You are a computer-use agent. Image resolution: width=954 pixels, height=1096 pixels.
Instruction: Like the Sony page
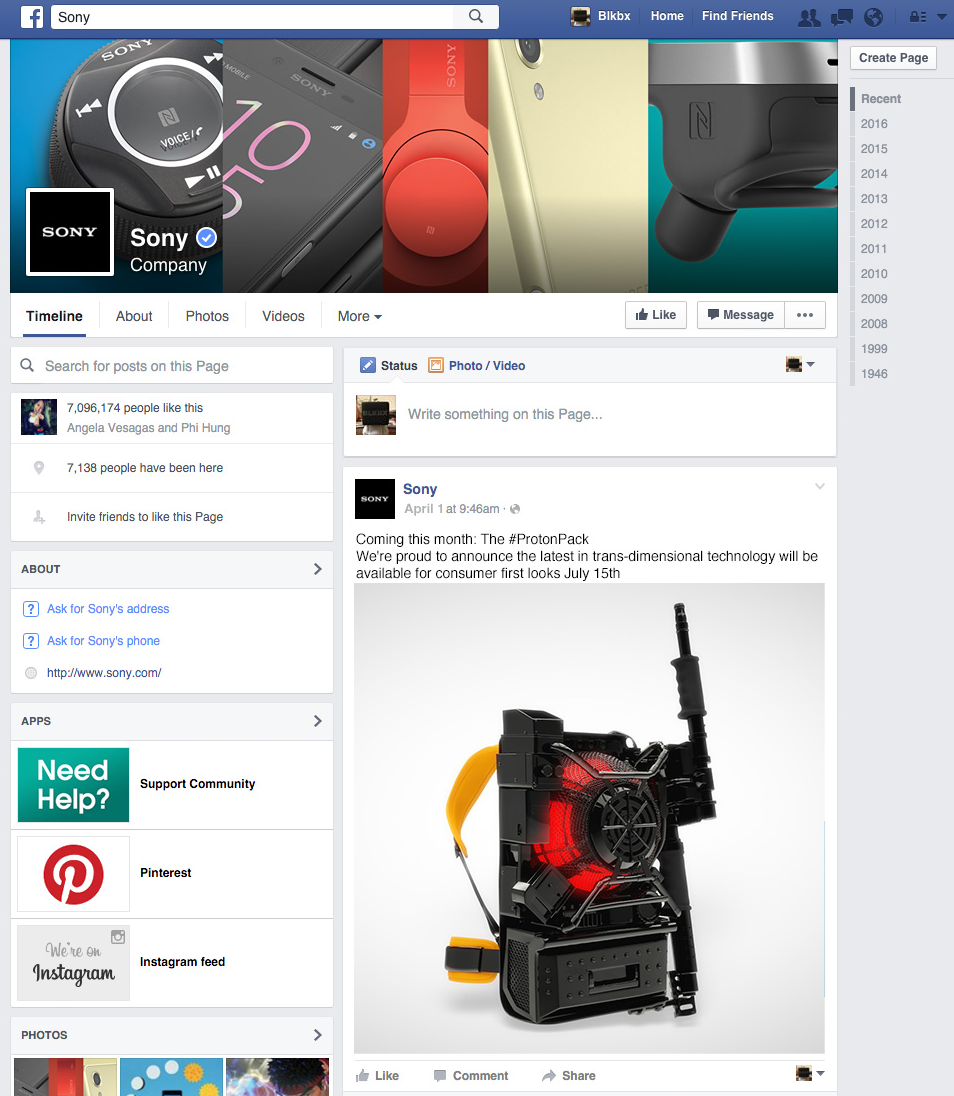point(656,315)
